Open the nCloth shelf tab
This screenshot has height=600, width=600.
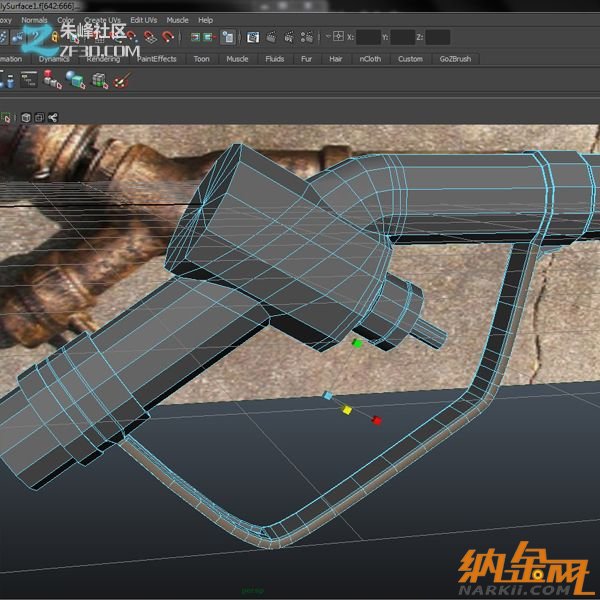(369, 59)
